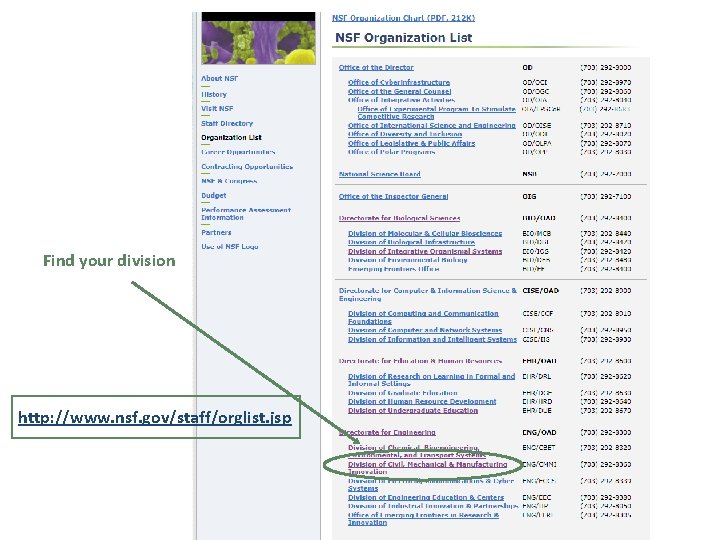Open Division of Environmental Biology link
This screenshot has width=720, height=540.
point(407,260)
